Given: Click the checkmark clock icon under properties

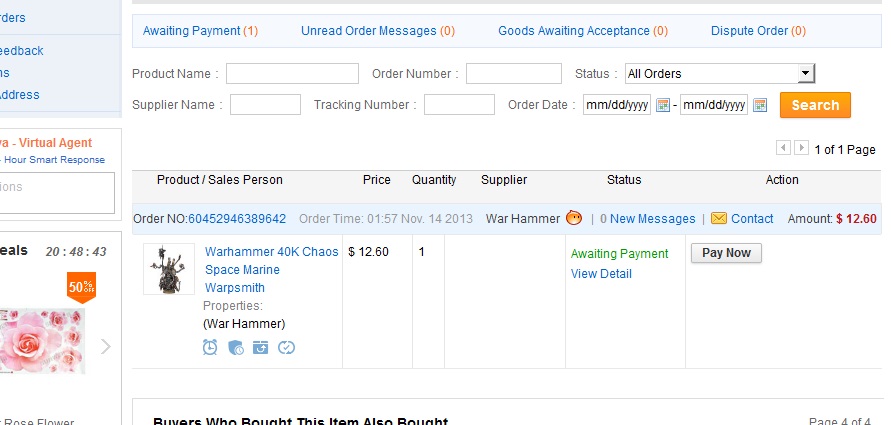Looking at the screenshot, I should click(286, 347).
